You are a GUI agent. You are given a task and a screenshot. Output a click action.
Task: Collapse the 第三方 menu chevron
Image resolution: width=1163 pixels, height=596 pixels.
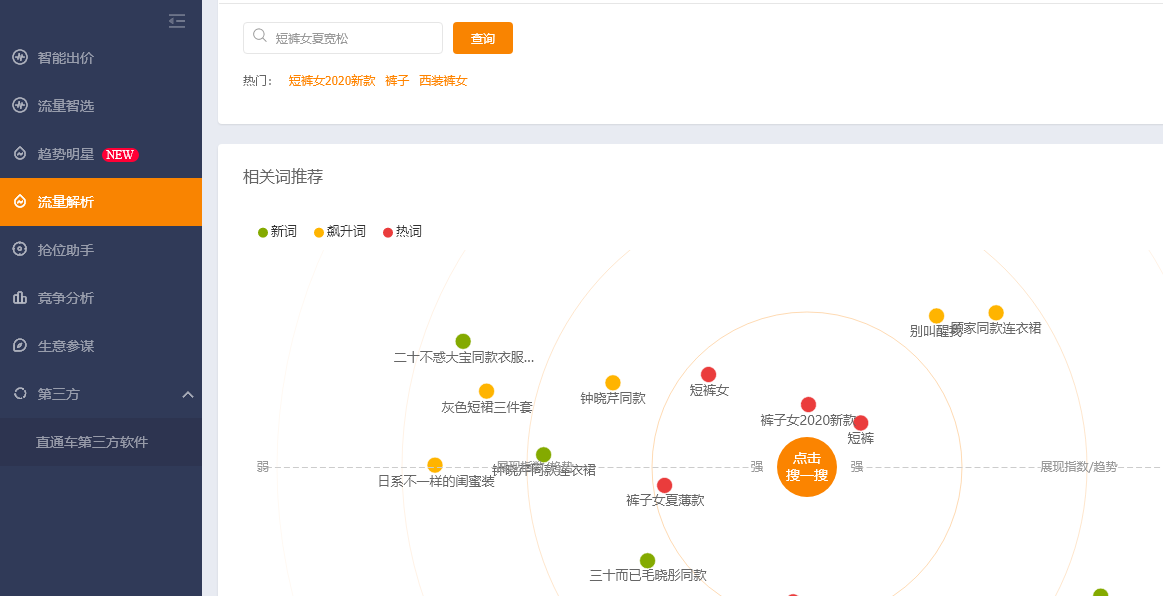click(188, 394)
